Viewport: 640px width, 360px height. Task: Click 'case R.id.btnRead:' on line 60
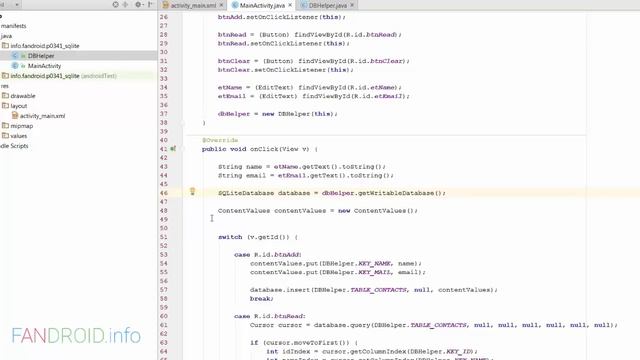click(270, 316)
